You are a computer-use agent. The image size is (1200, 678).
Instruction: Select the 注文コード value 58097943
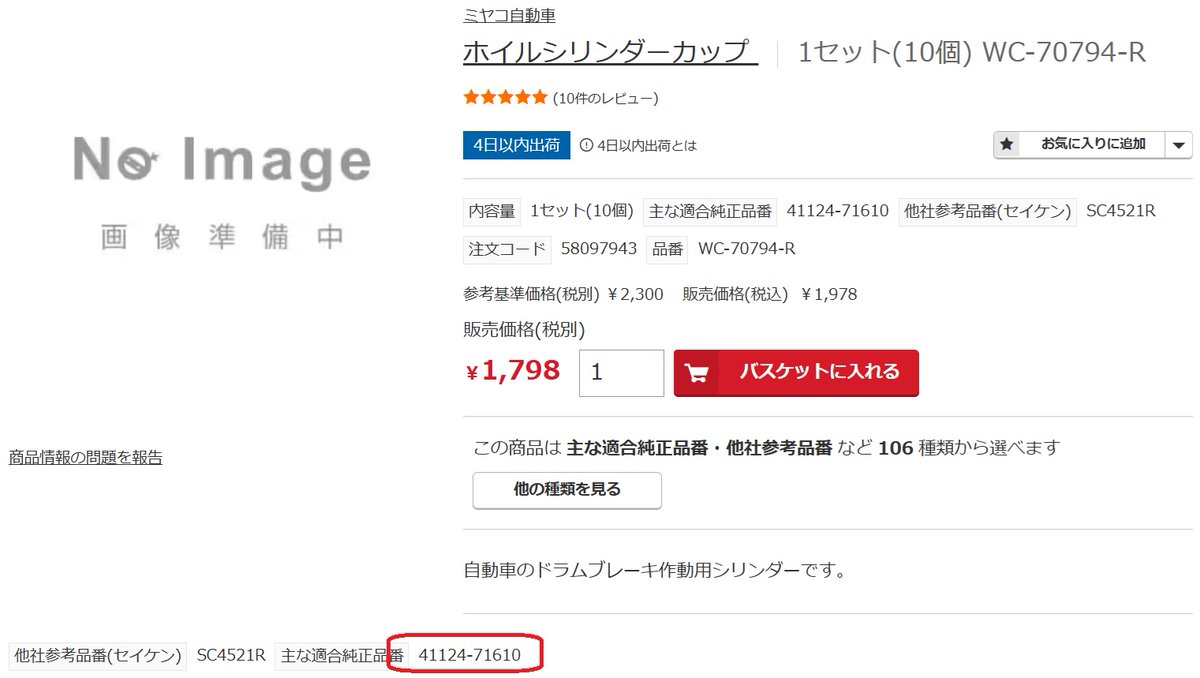[x=599, y=248]
